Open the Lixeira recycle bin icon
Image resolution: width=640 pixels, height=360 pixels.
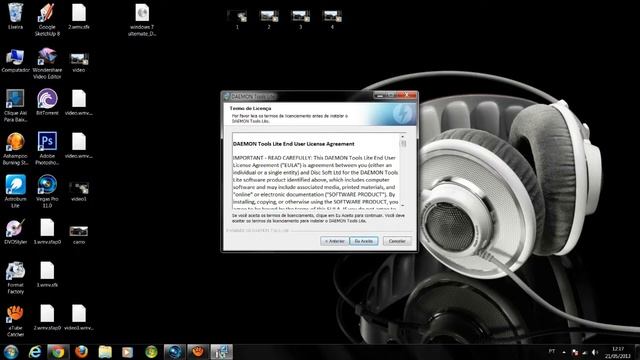tap(16, 16)
